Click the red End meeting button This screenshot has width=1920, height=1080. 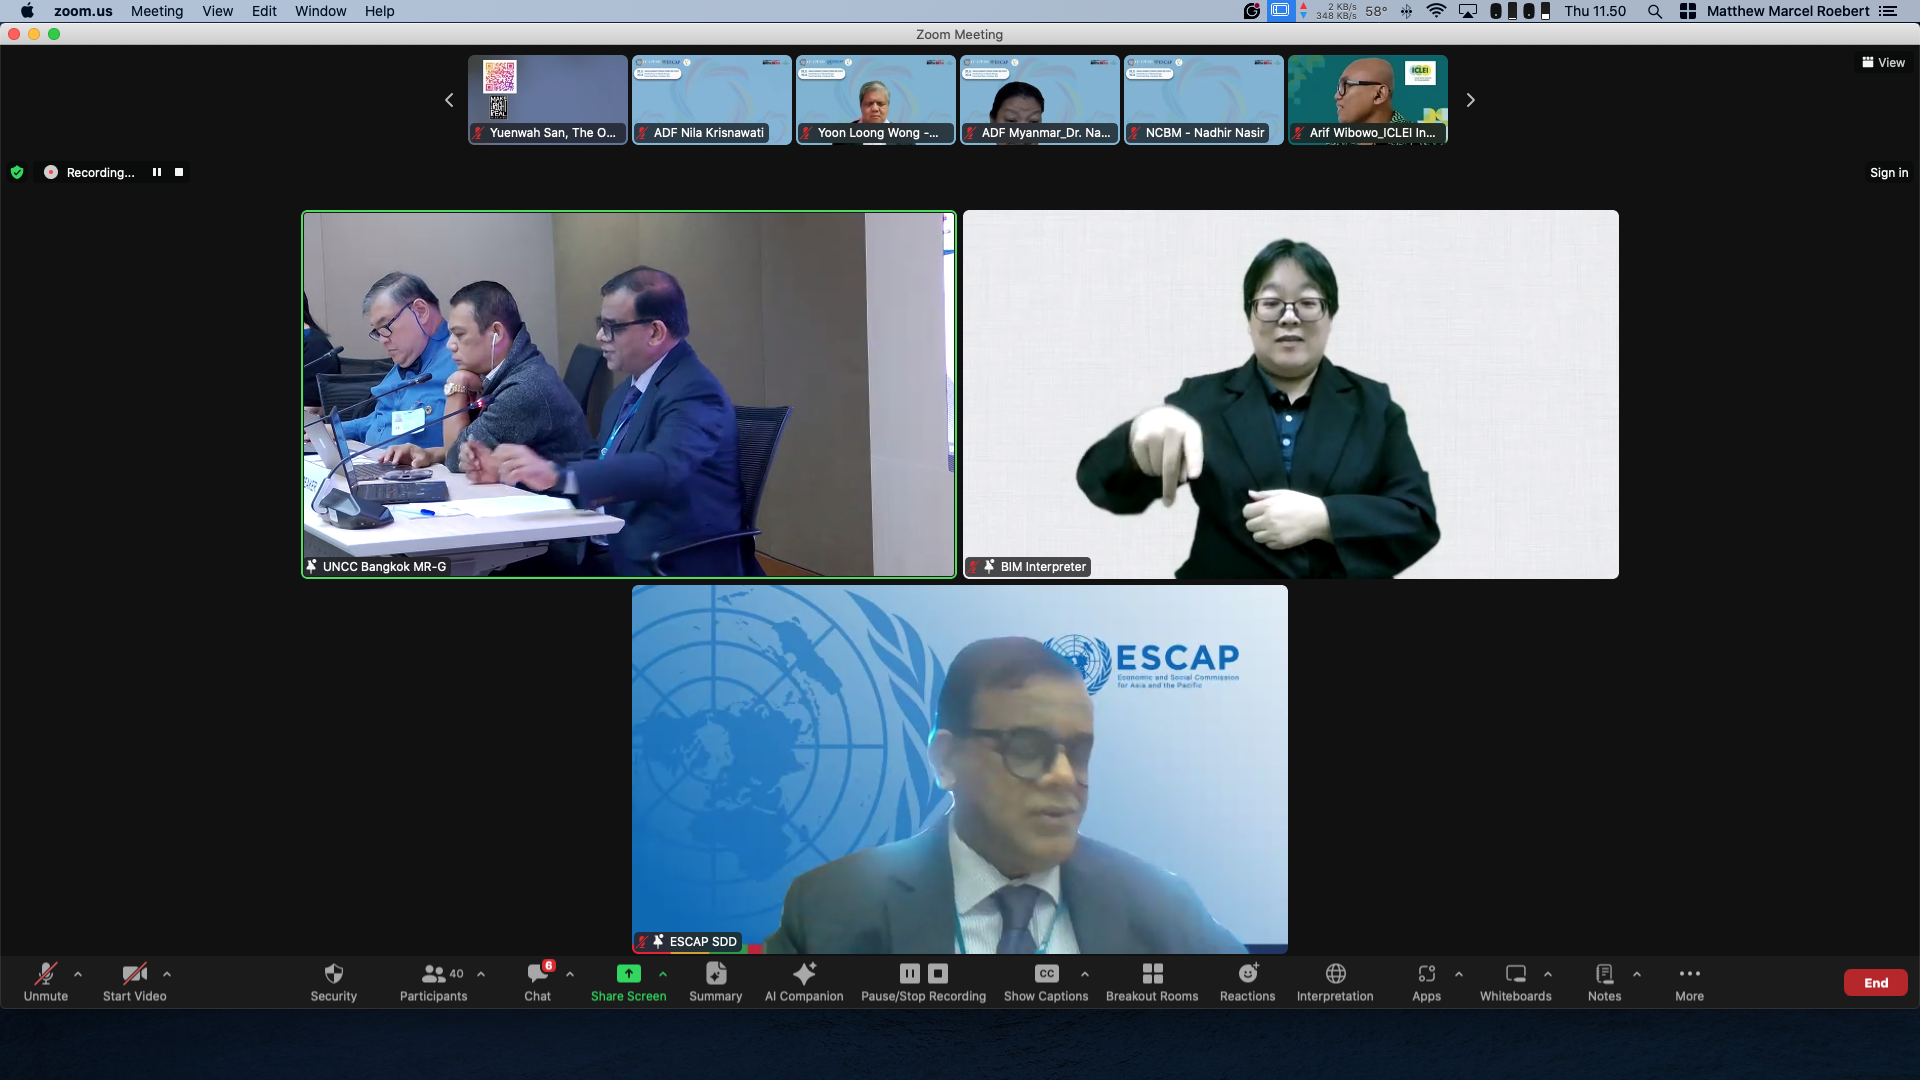point(1875,982)
